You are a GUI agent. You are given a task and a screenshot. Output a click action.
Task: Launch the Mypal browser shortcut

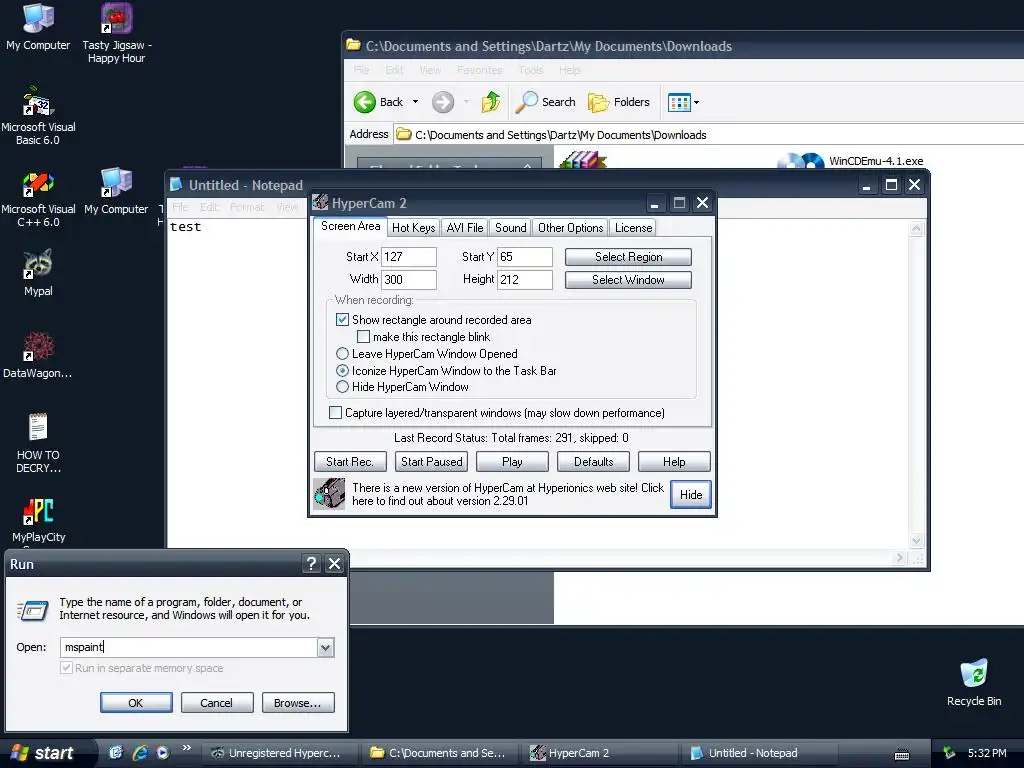coord(38,273)
